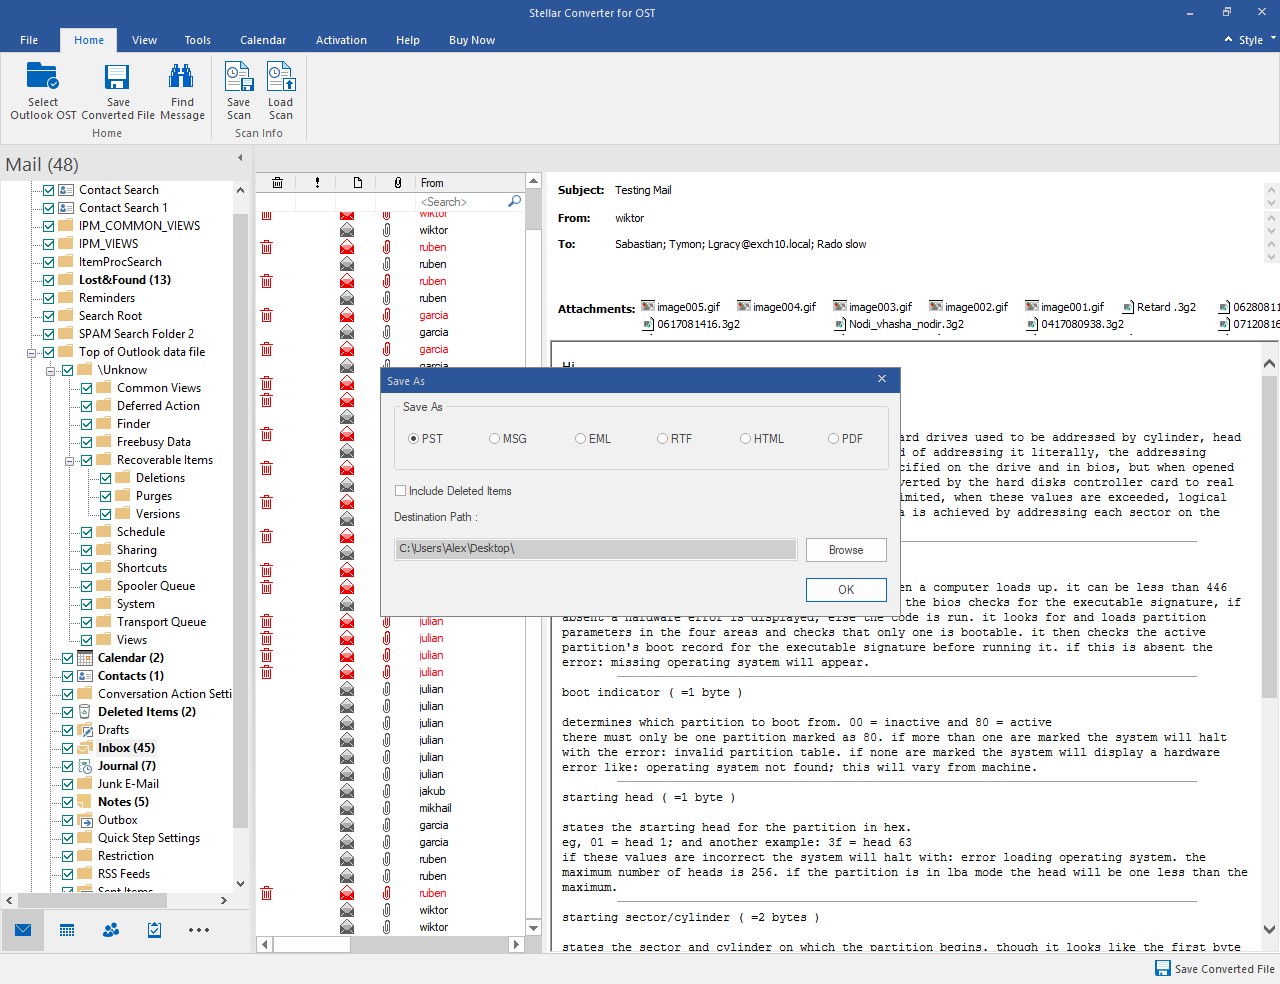Click the Browse button

(846, 550)
